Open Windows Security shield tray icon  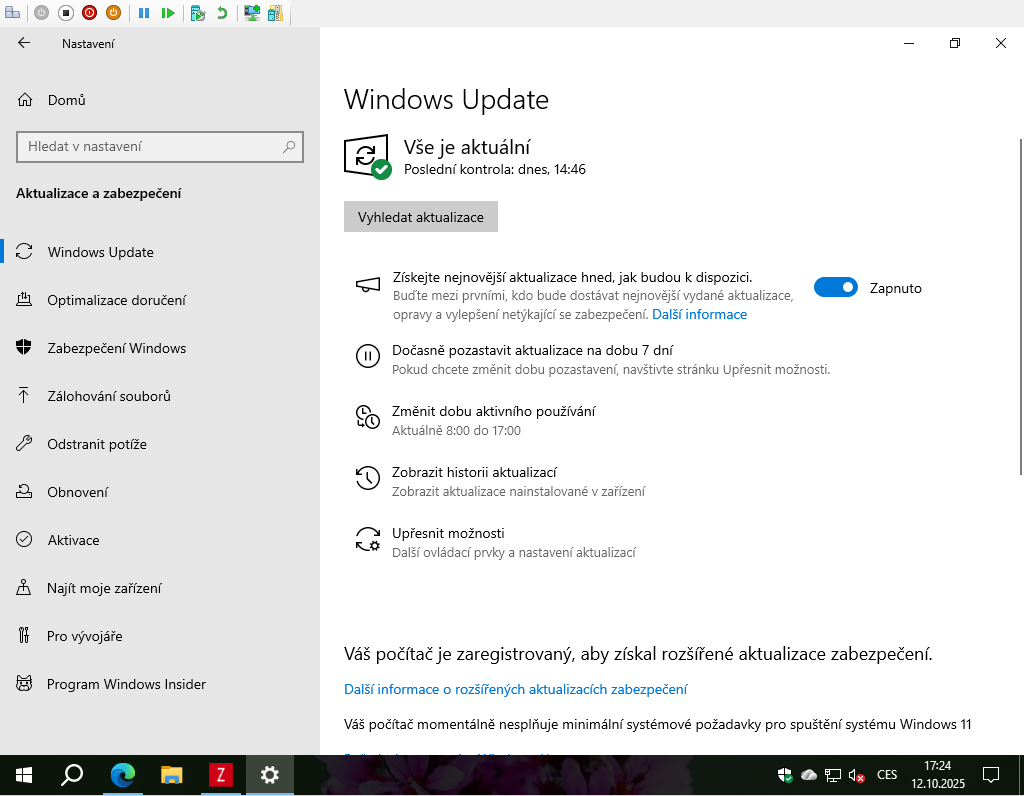pos(786,775)
